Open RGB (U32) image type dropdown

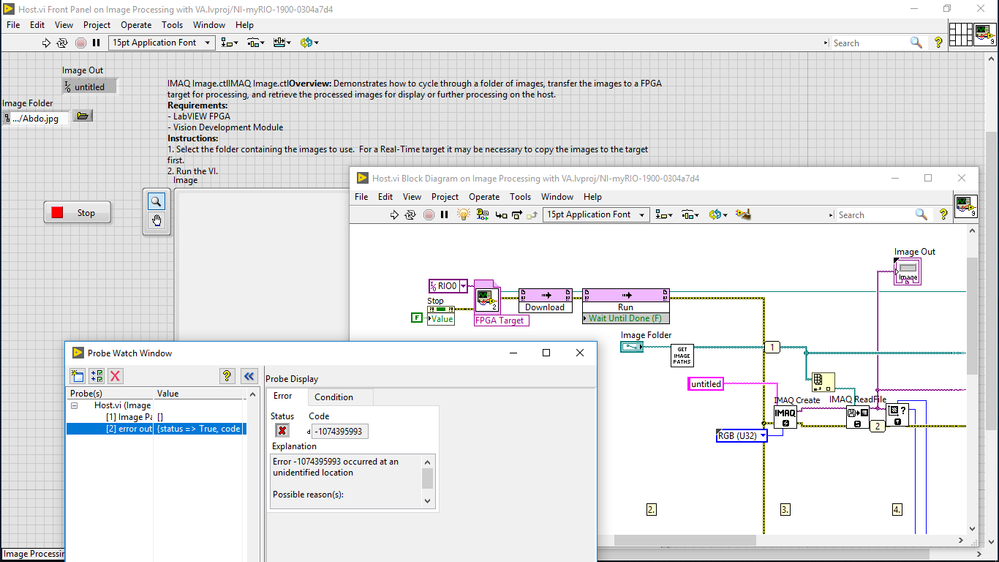click(763, 436)
